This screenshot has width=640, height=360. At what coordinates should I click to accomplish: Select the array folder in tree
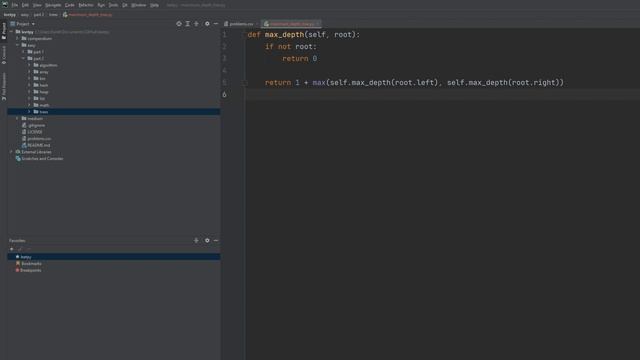[41, 72]
